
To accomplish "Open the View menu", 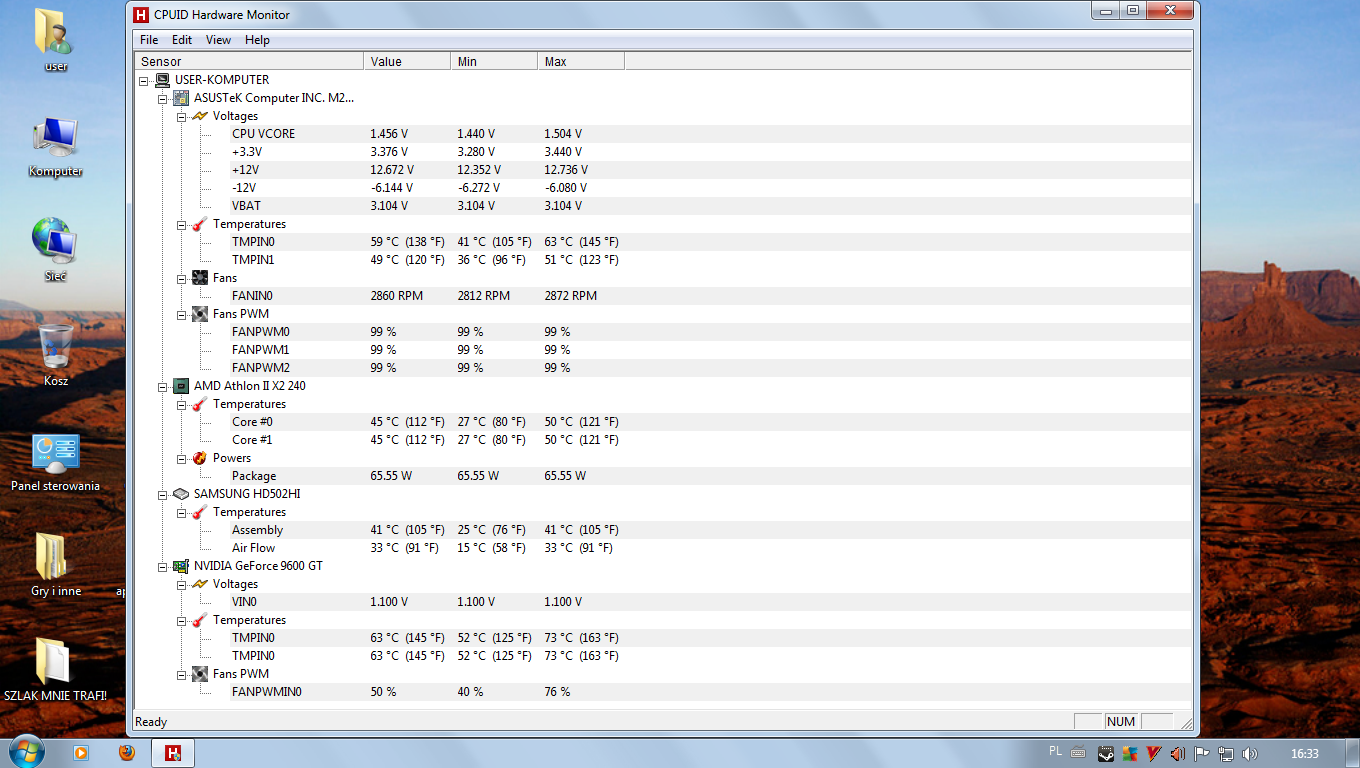I will [x=218, y=40].
